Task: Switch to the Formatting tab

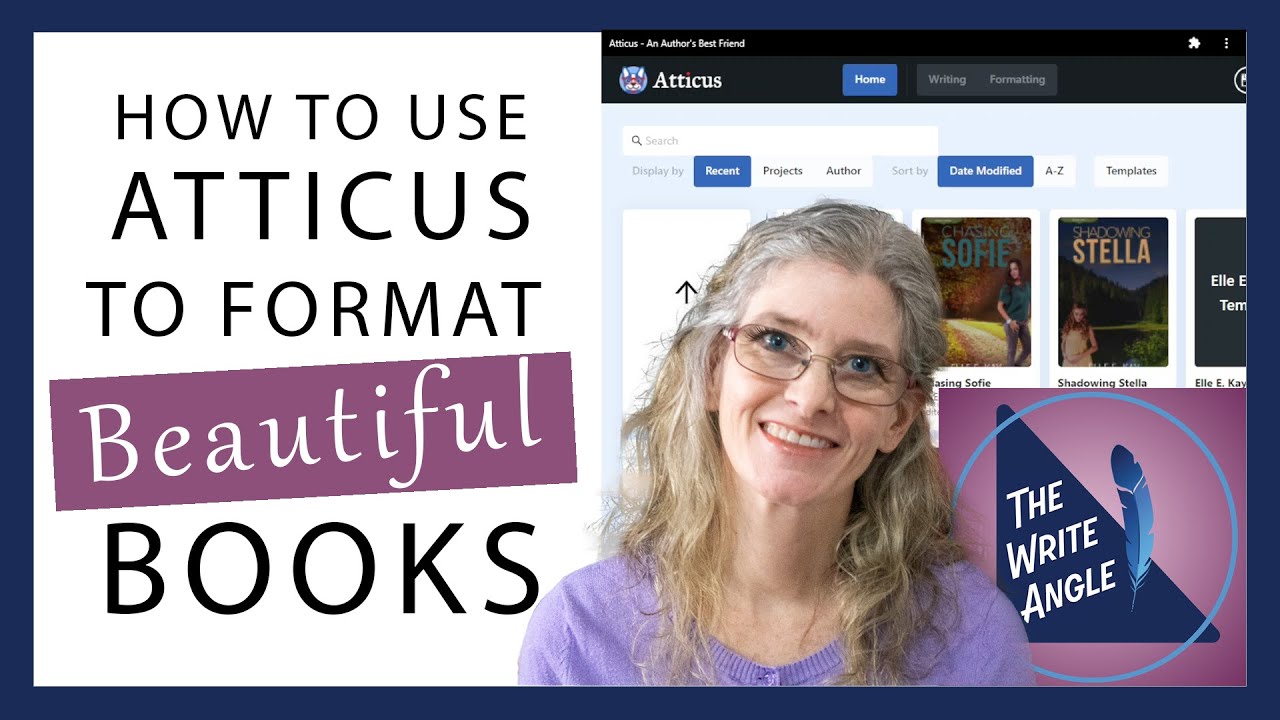Action: pos(1017,79)
